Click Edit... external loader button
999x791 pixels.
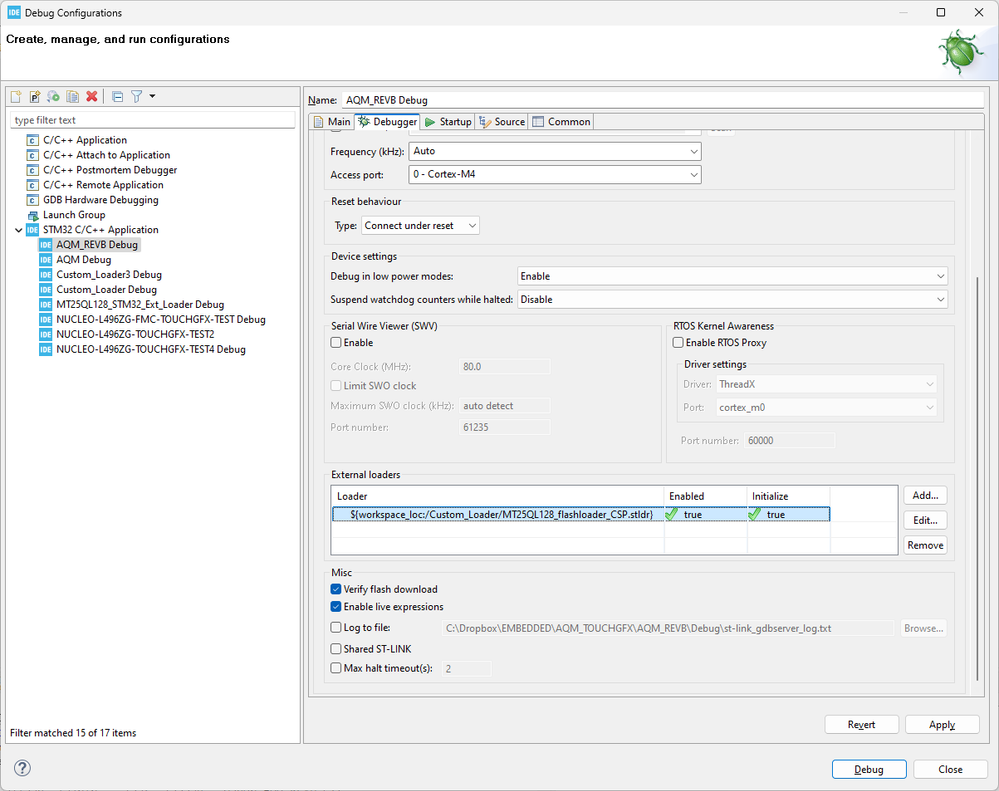click(925, 520)
